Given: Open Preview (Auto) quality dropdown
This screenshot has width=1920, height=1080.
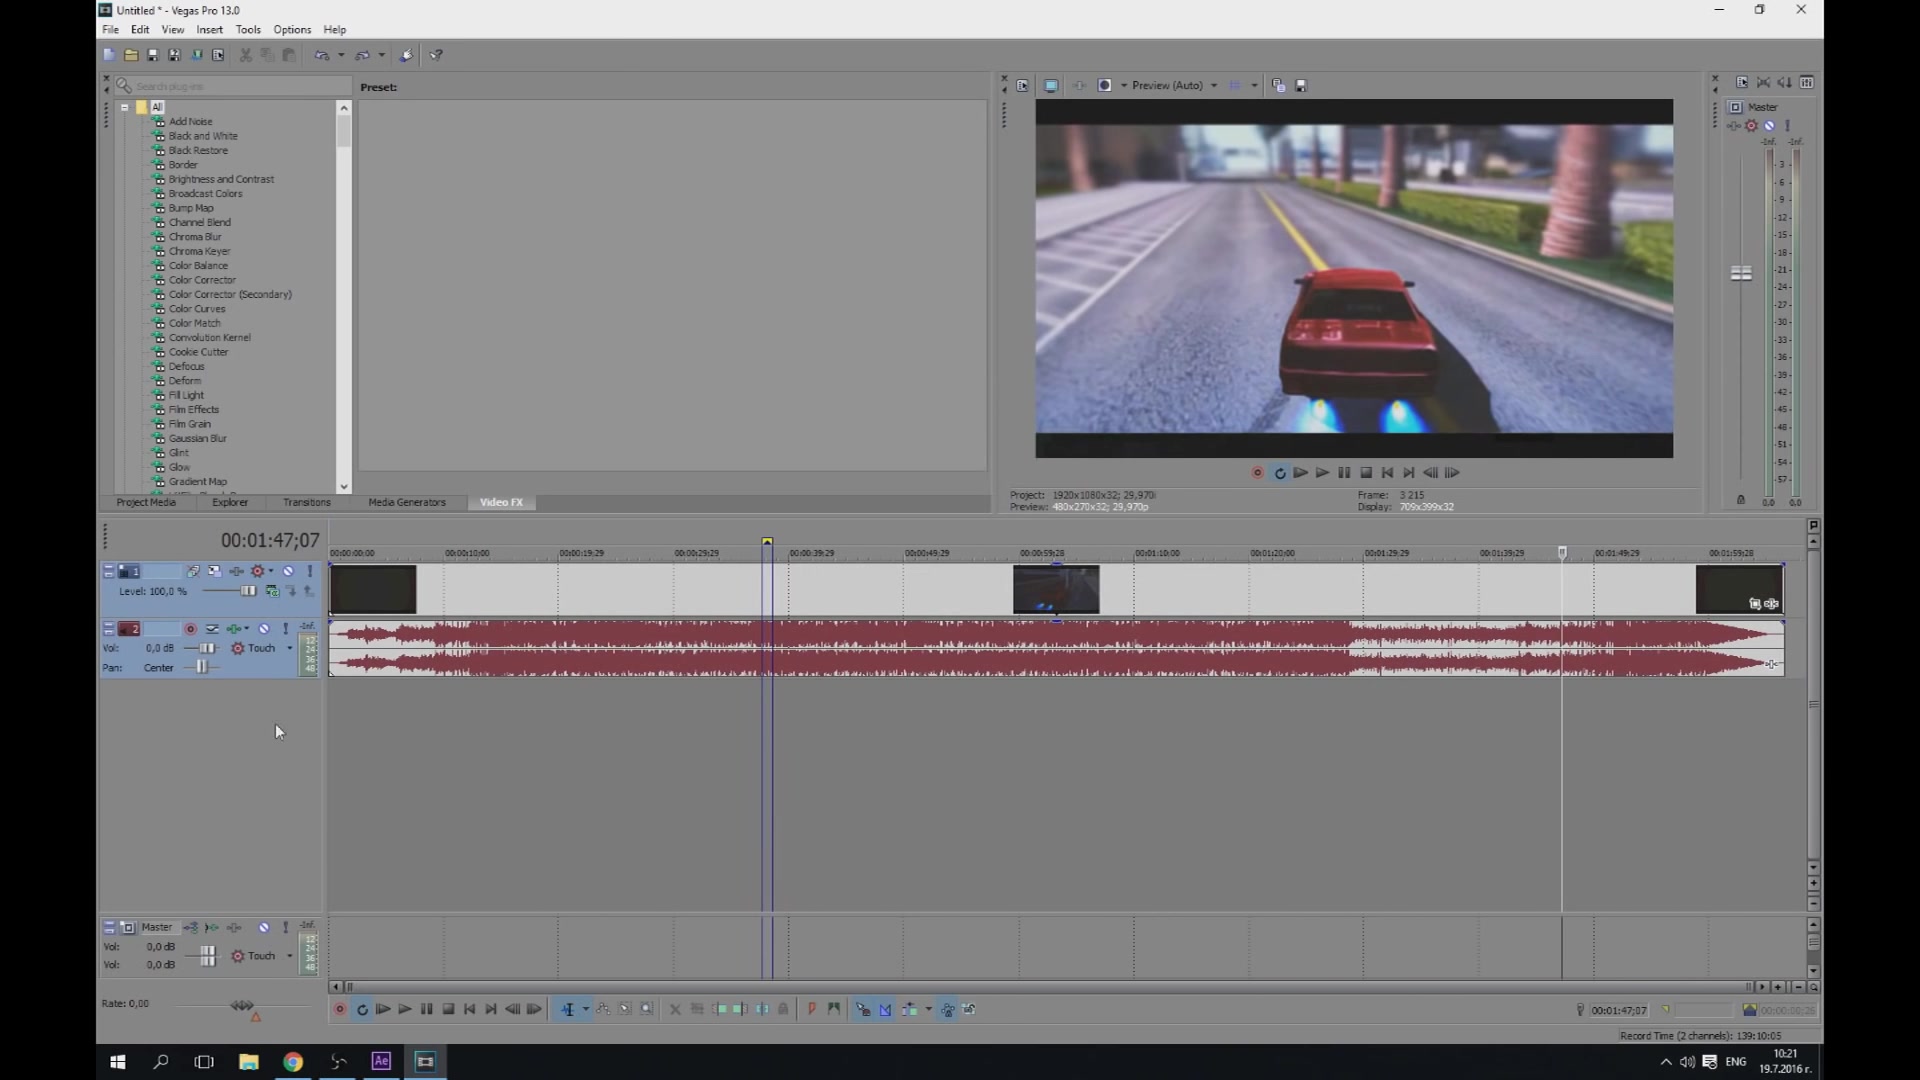Looking at the screenshot, I should [x=1214, y=86].
